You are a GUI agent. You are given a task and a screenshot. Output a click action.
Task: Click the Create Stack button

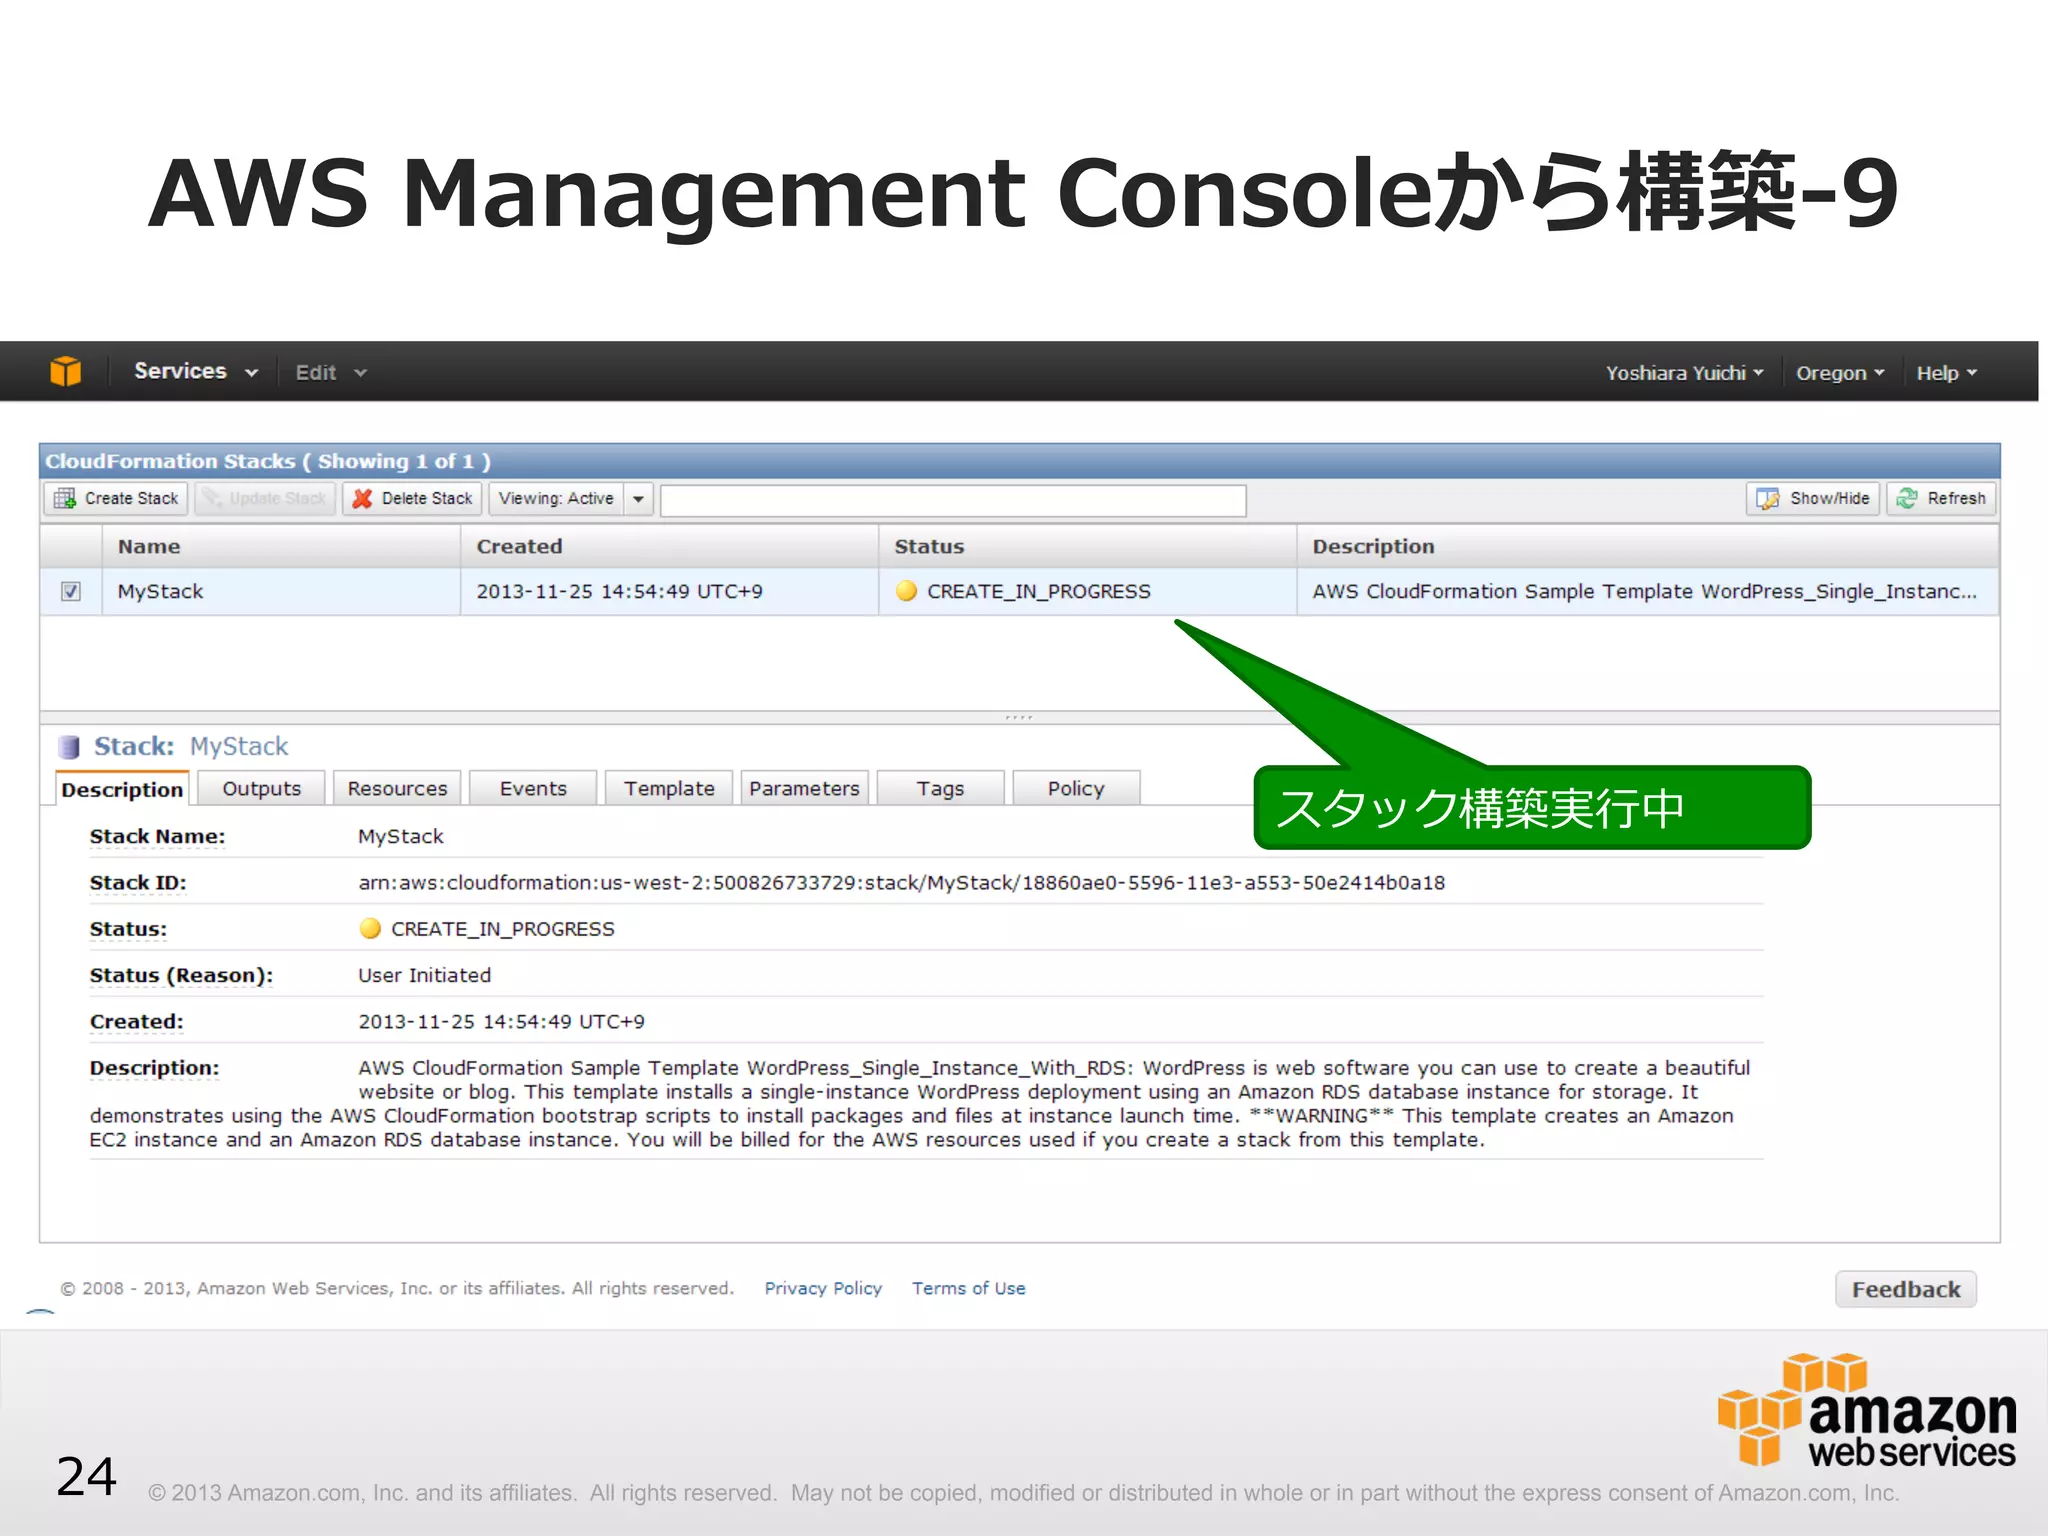click(x=116, y=498)
